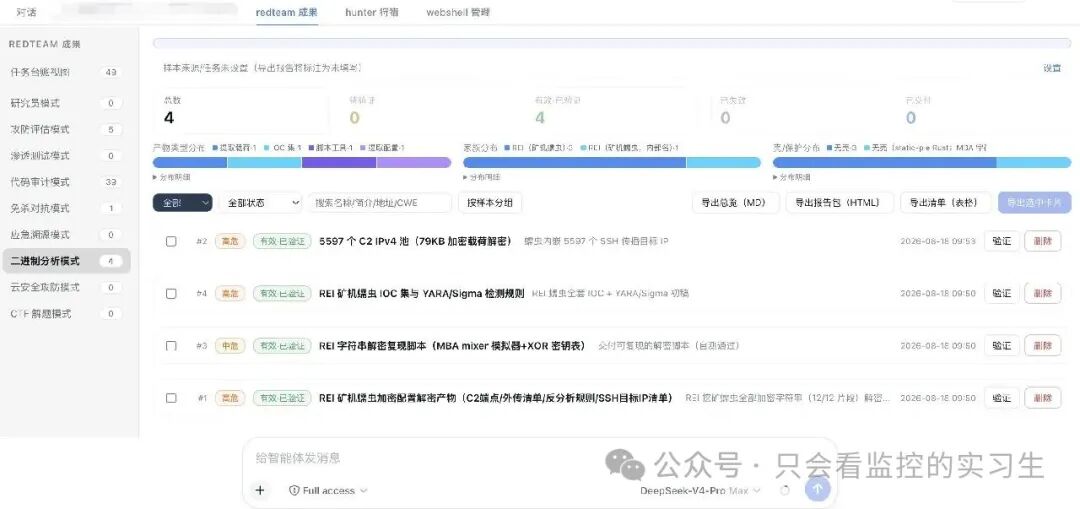
Task: Click the shield icon beside Full access
Action: click(x=294, y=490)
